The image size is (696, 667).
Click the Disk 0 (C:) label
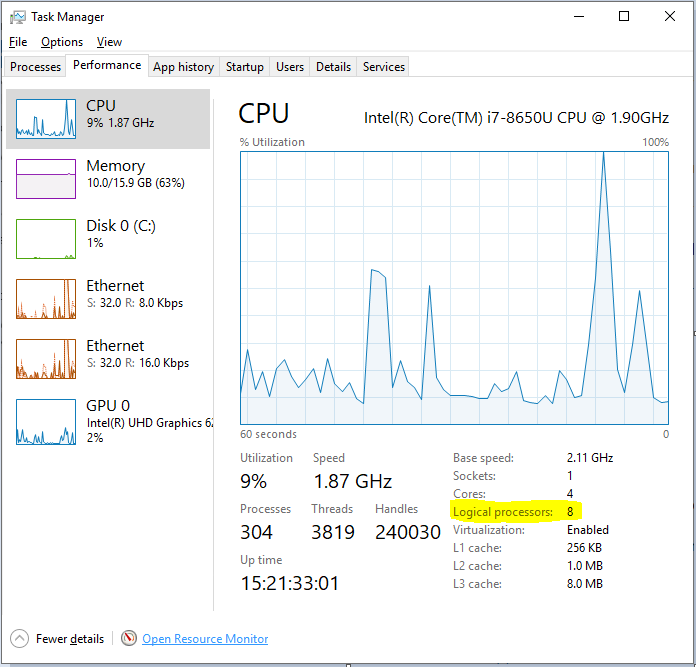tap(121, 225)
